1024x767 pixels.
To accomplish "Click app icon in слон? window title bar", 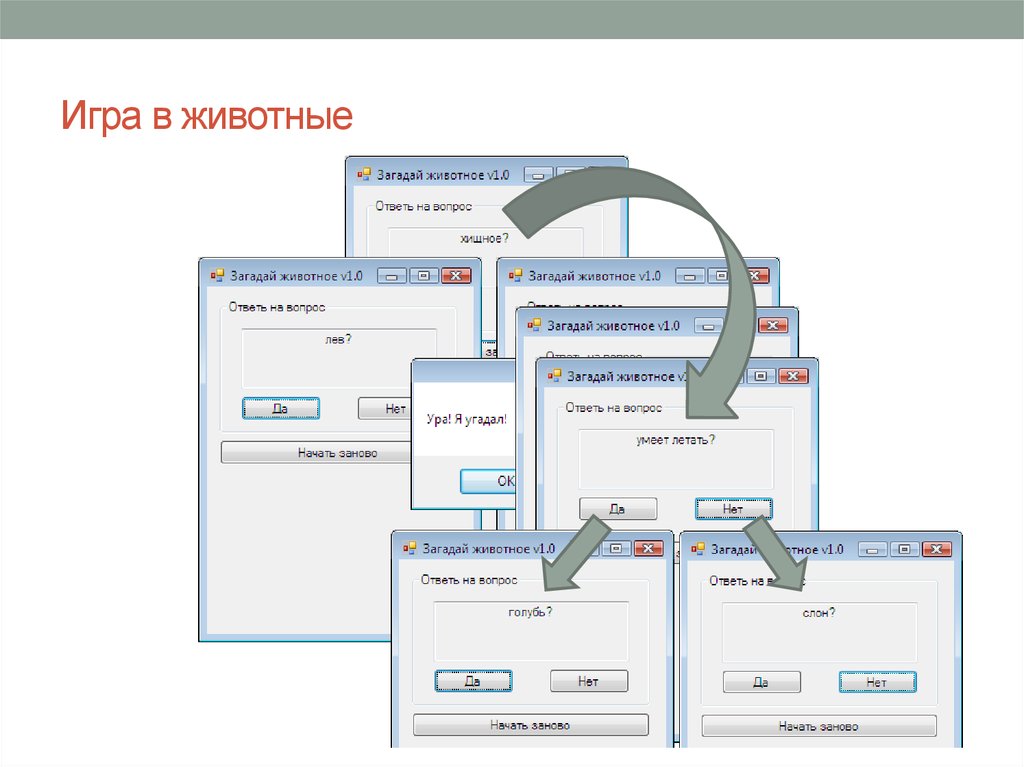I will [x=698, y=549].
